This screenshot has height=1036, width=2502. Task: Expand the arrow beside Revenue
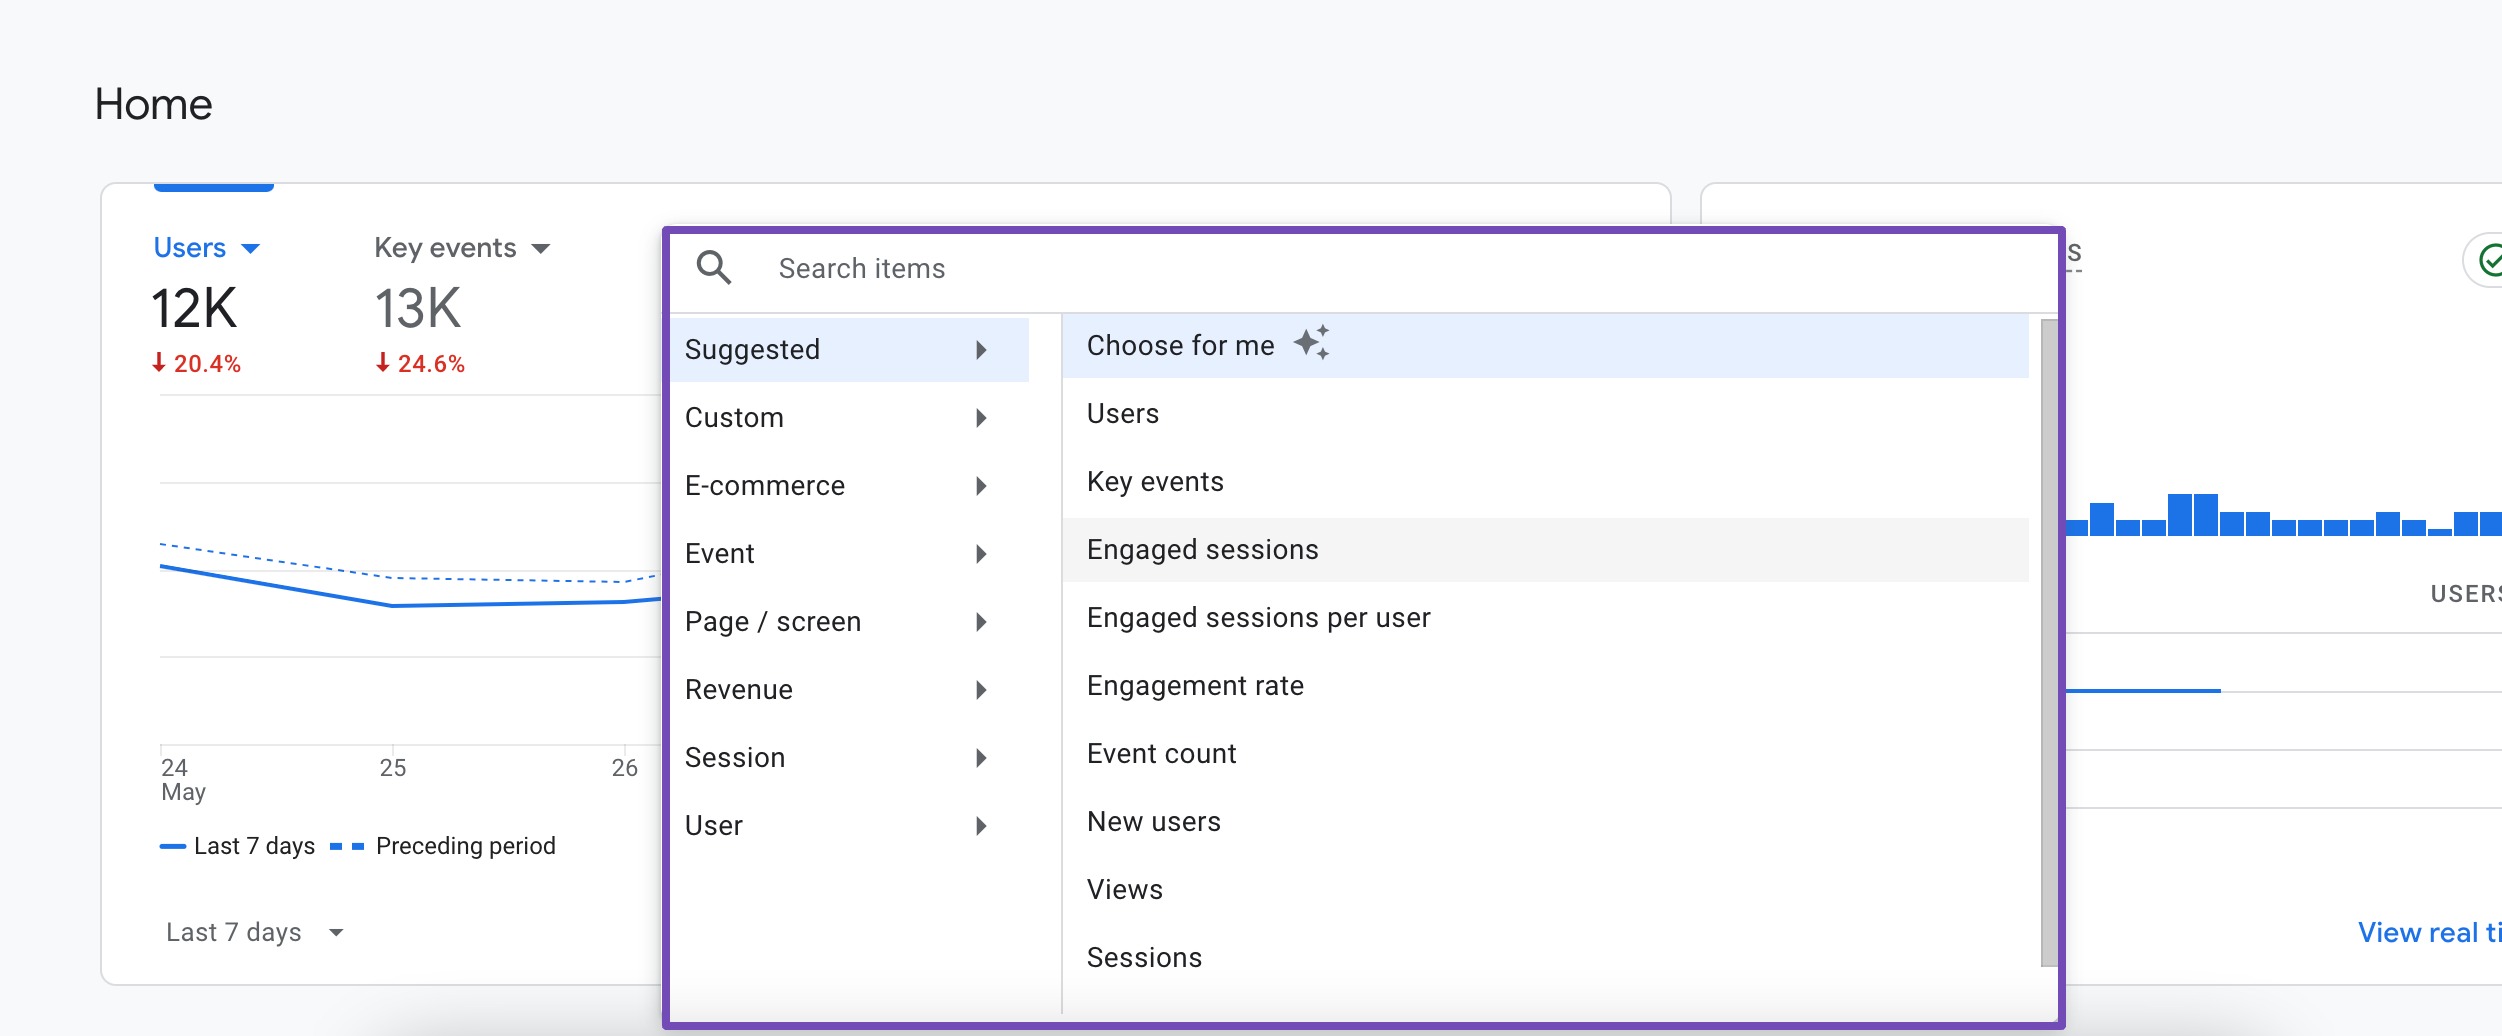coord(982,690)
